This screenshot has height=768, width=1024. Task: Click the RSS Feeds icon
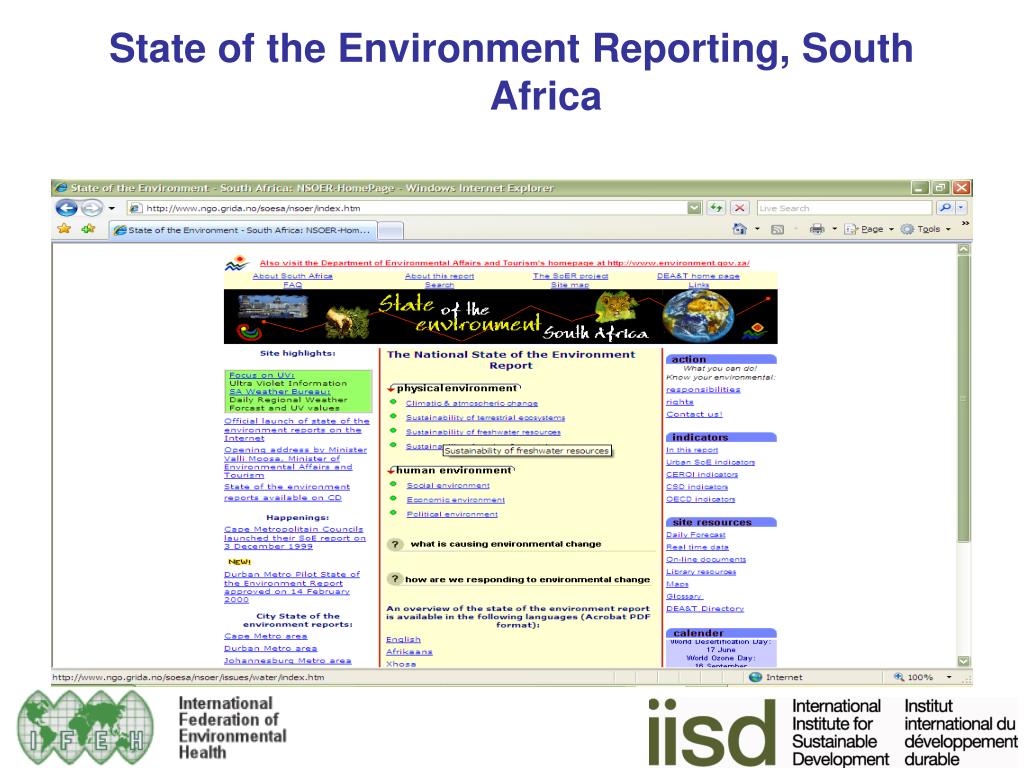click(777, 229)
